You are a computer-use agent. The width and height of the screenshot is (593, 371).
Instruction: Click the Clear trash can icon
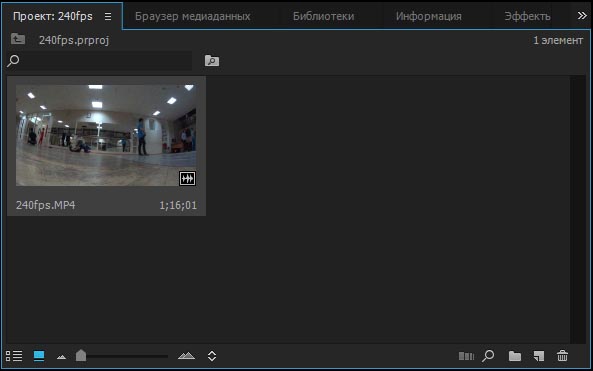click(x=562, y=356)
